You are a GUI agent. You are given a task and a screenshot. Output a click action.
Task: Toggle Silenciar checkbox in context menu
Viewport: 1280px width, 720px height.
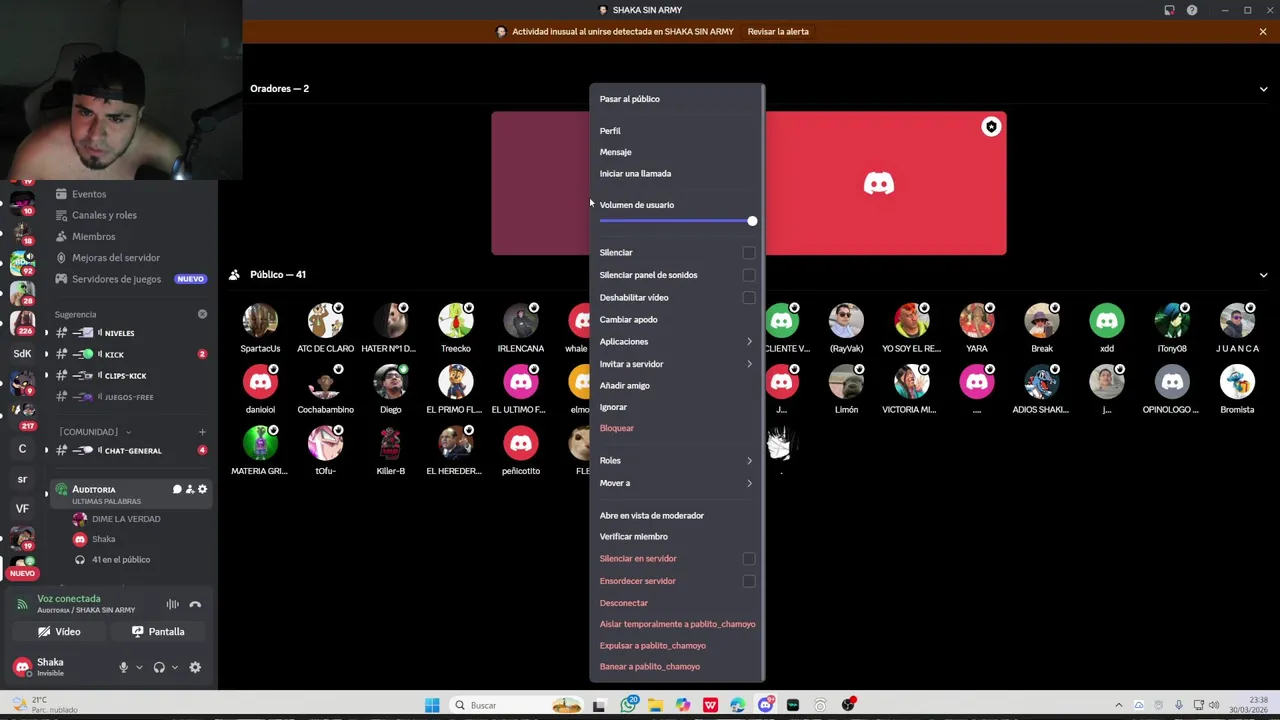[x=749, y=253]
